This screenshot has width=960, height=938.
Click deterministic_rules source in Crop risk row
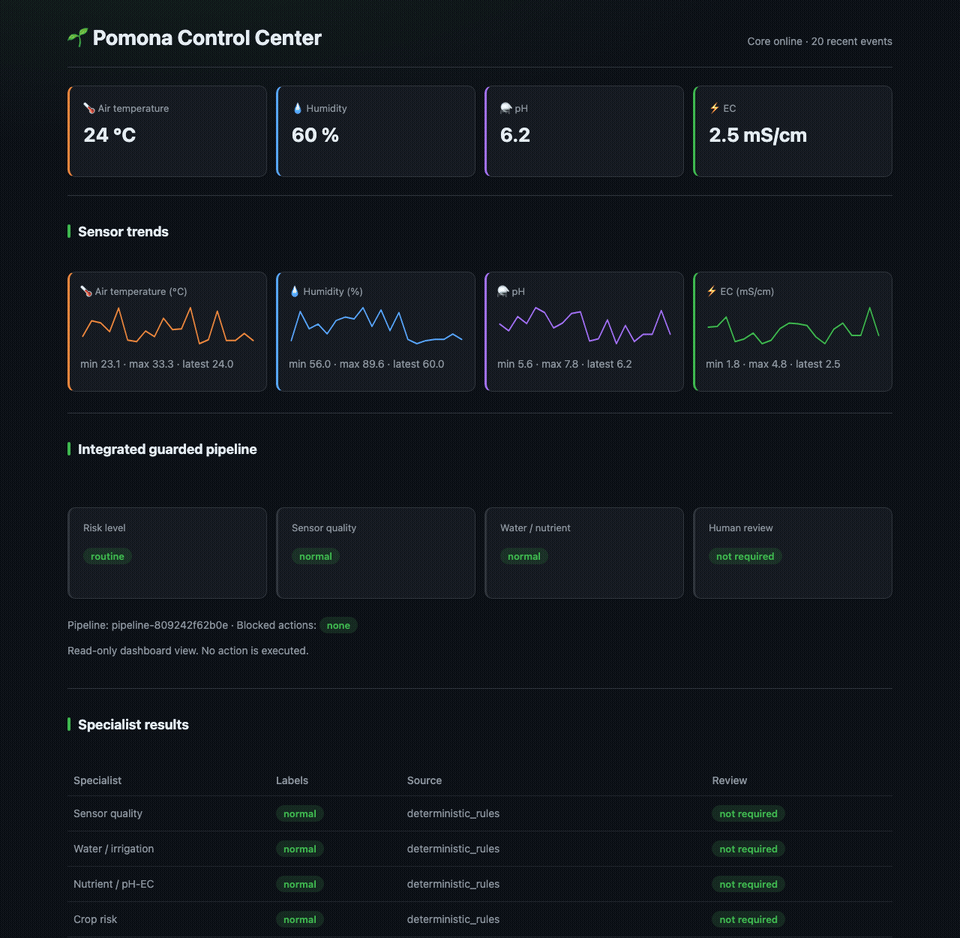[453, 919]
